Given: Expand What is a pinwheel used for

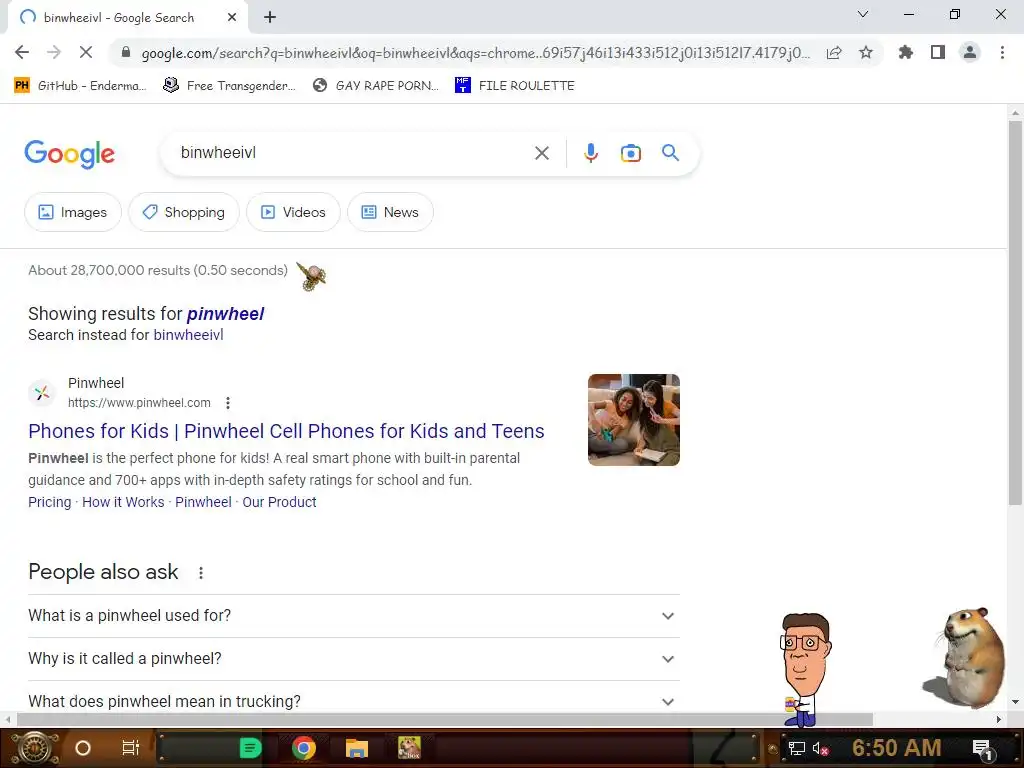Looking at the screenshot, I should 353,616.
